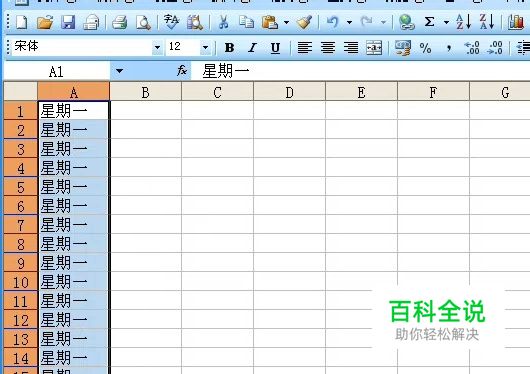This screenshot has width=530, height=374.
Task: Select column F header
Action: point(433,92)
